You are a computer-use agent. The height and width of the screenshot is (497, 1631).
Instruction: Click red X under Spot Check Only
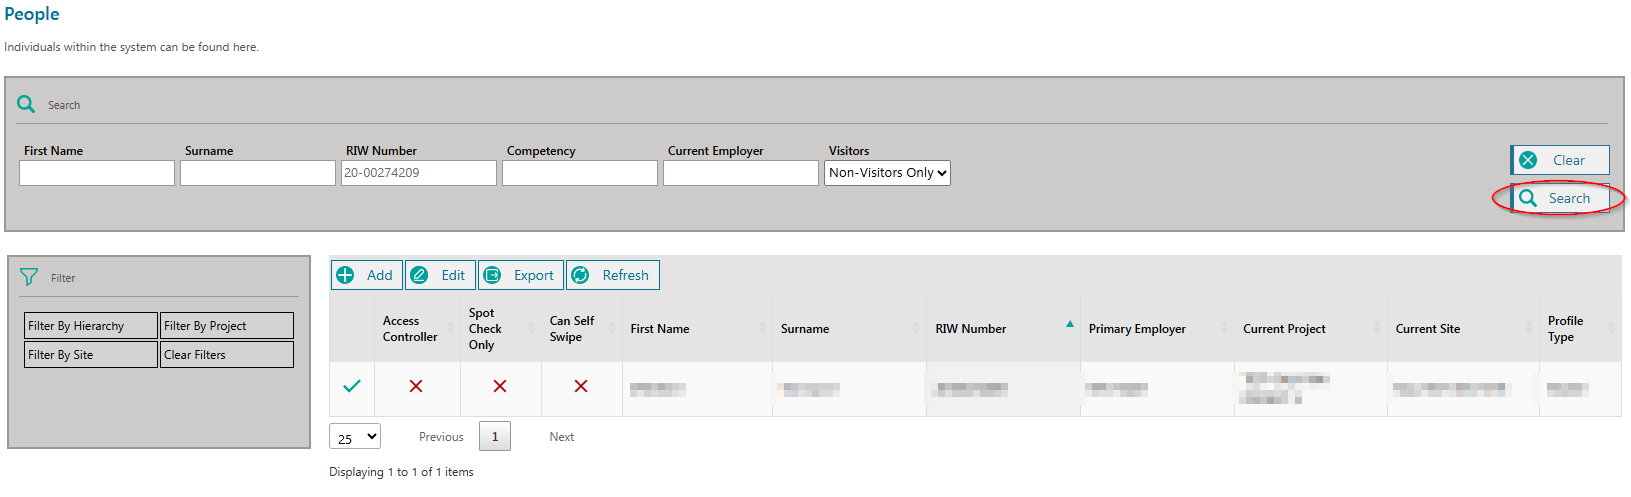[x=500, y=386]
